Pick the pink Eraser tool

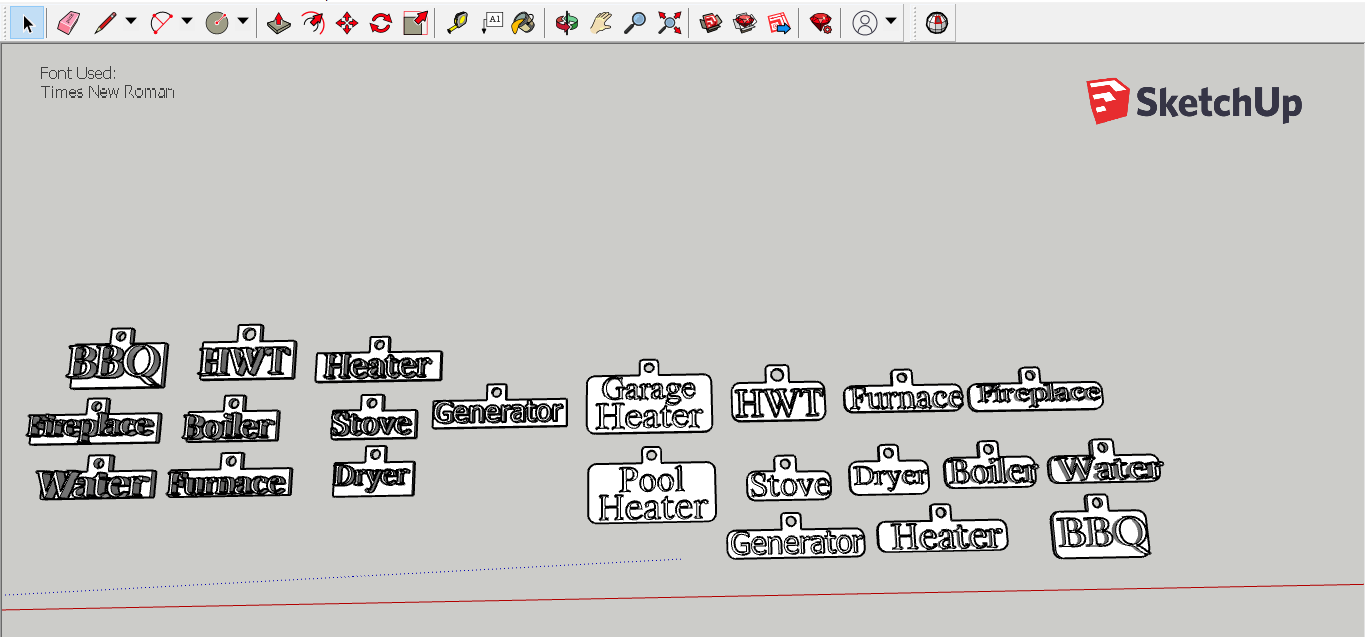[67, 22]
